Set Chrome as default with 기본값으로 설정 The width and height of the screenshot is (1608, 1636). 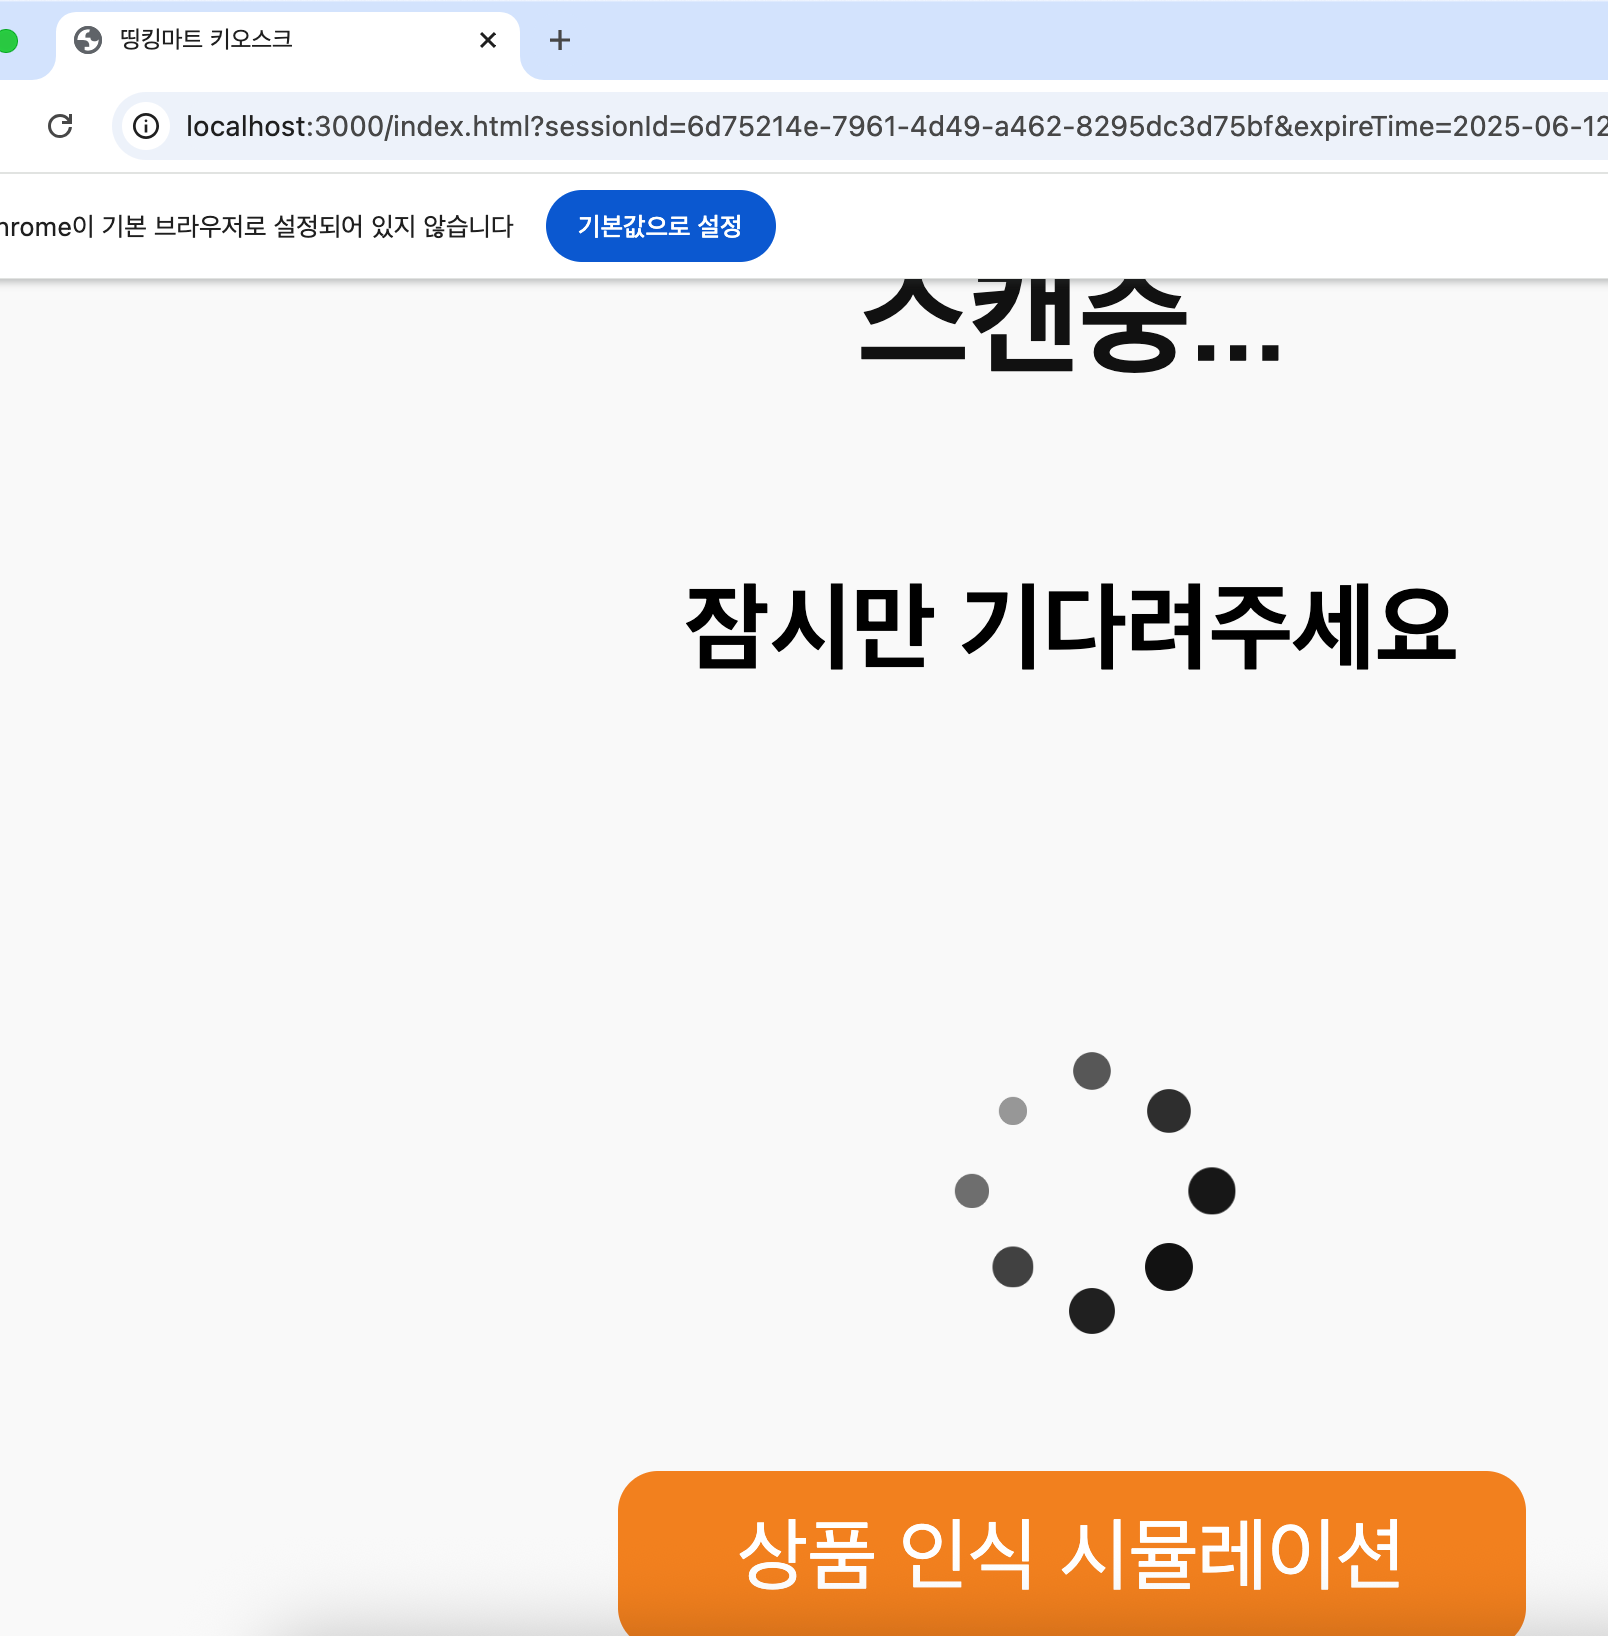[660, 226]
